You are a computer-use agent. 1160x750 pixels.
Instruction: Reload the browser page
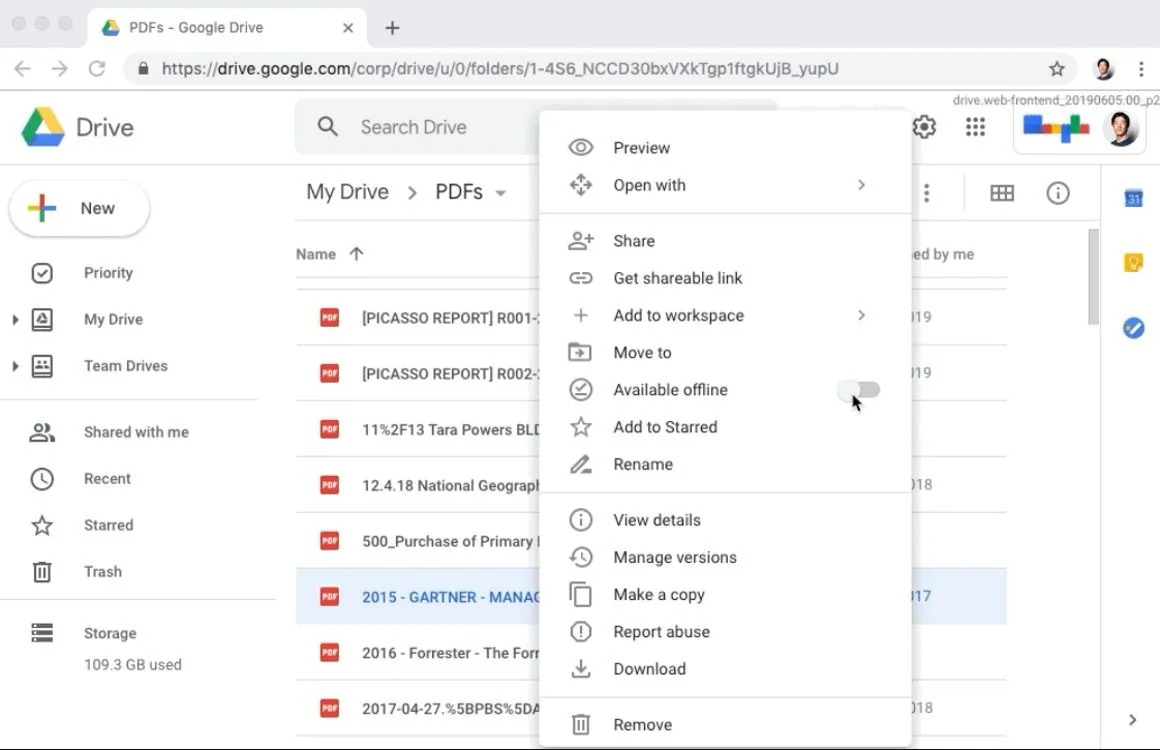tap(97, 69)
